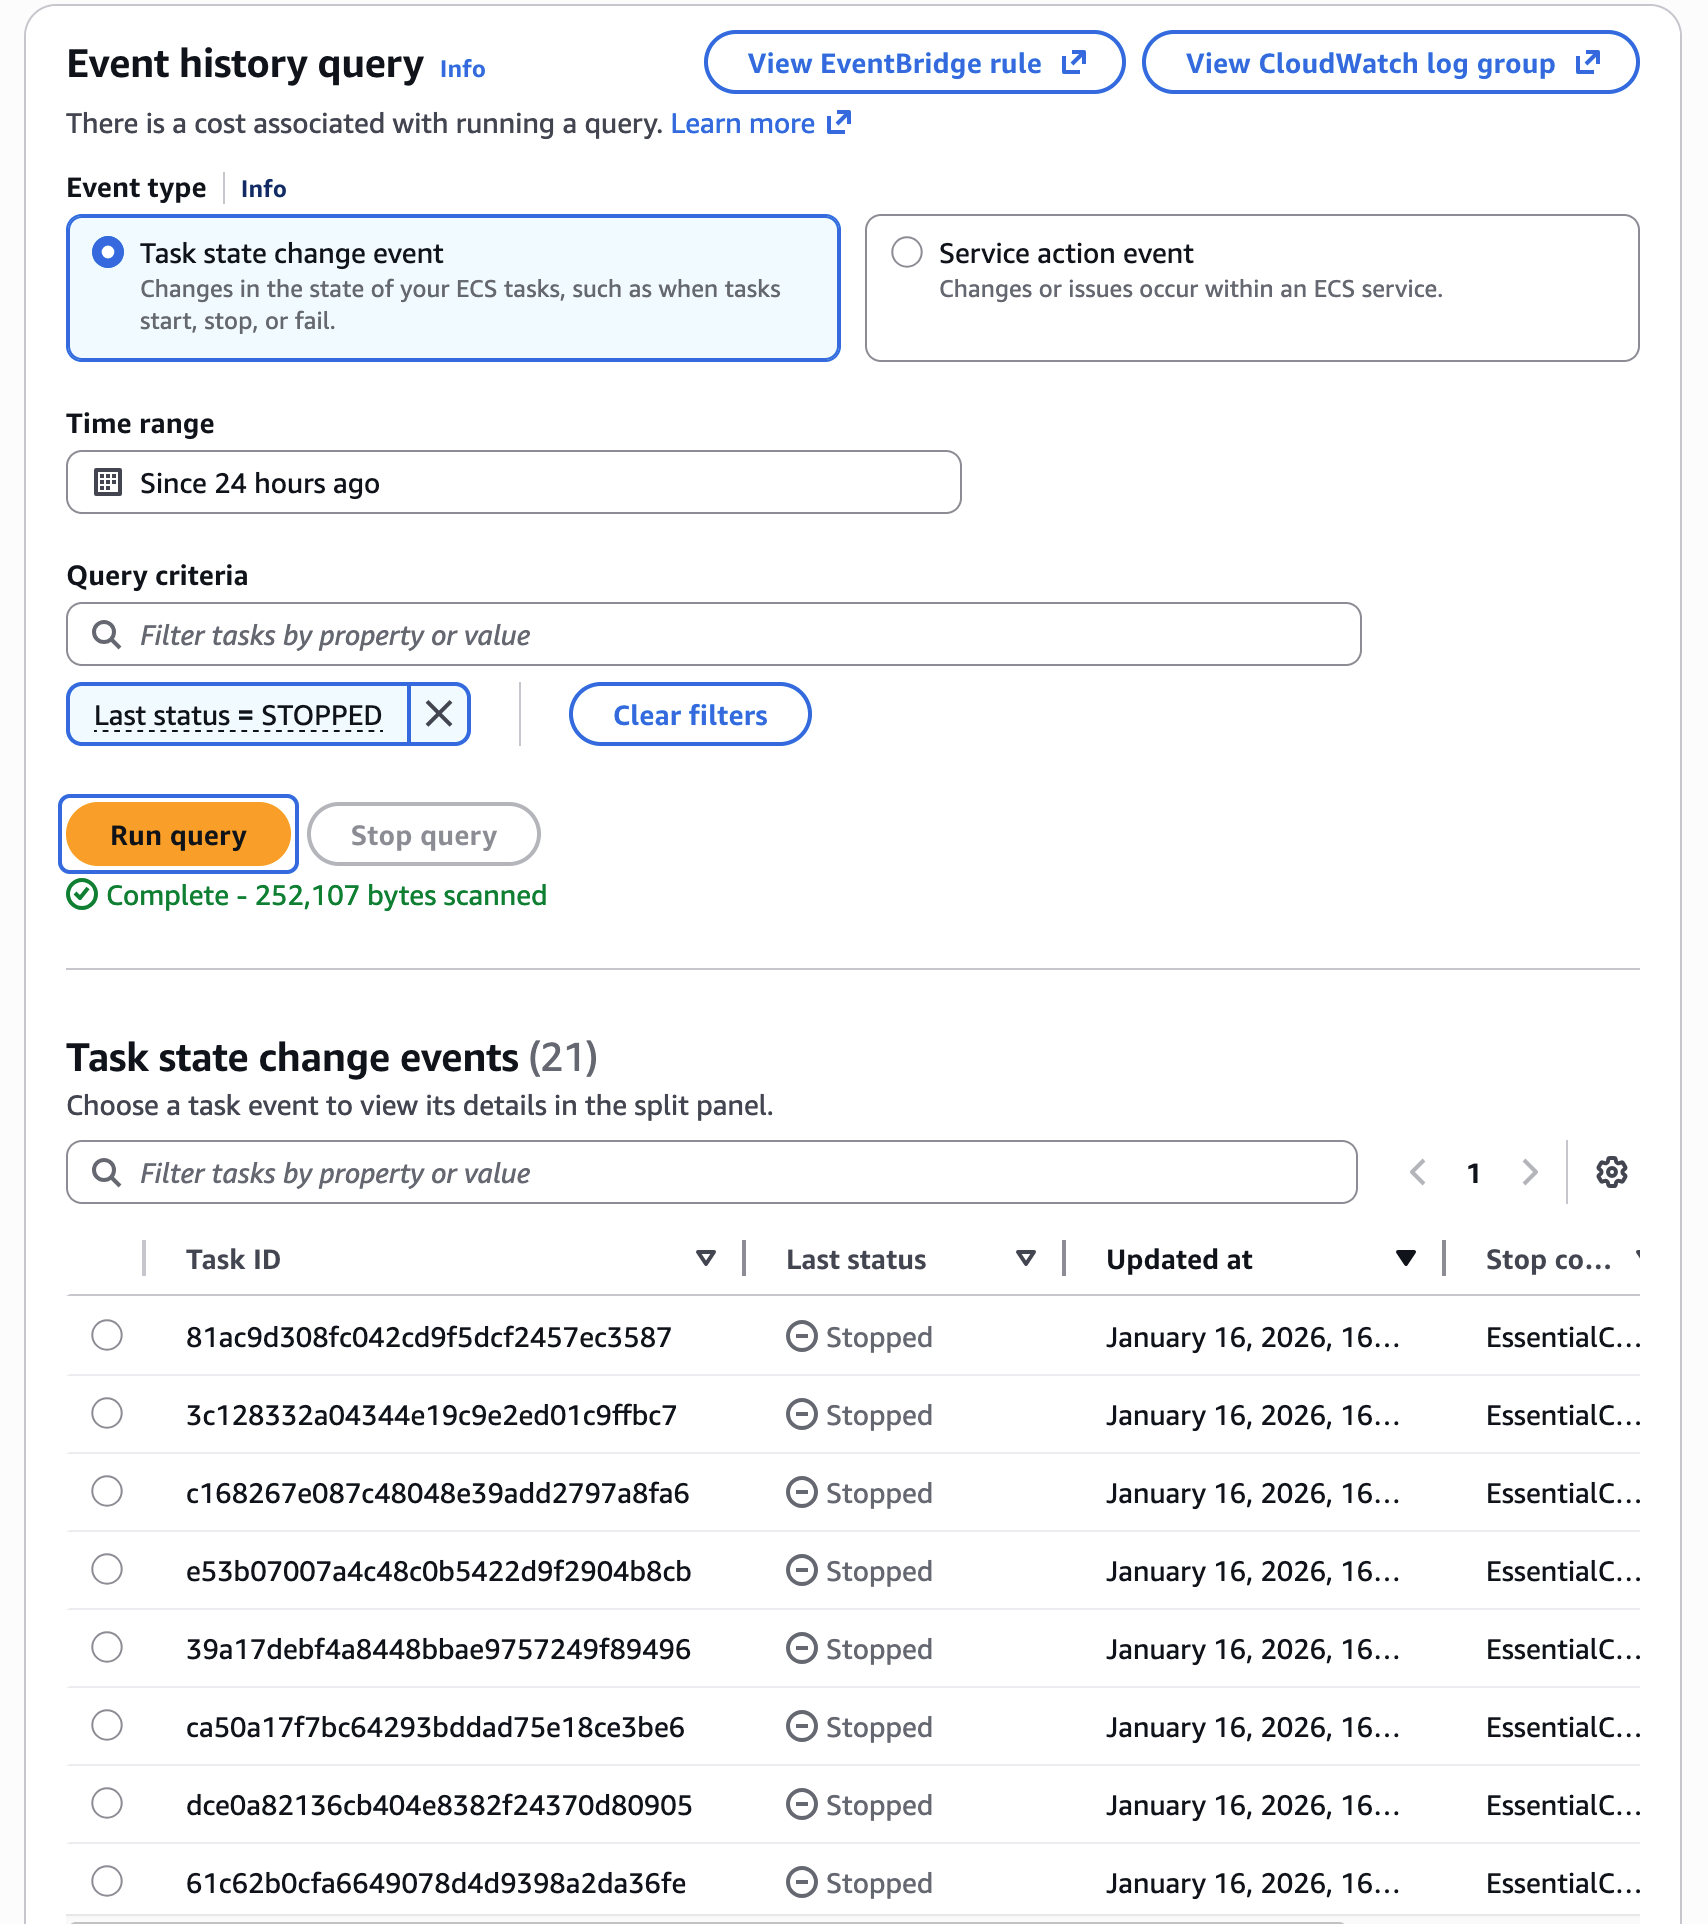Open the Since 24 hours ago time range
The width and height of the screenshot is (1708, 1924).
click(513, 483)
